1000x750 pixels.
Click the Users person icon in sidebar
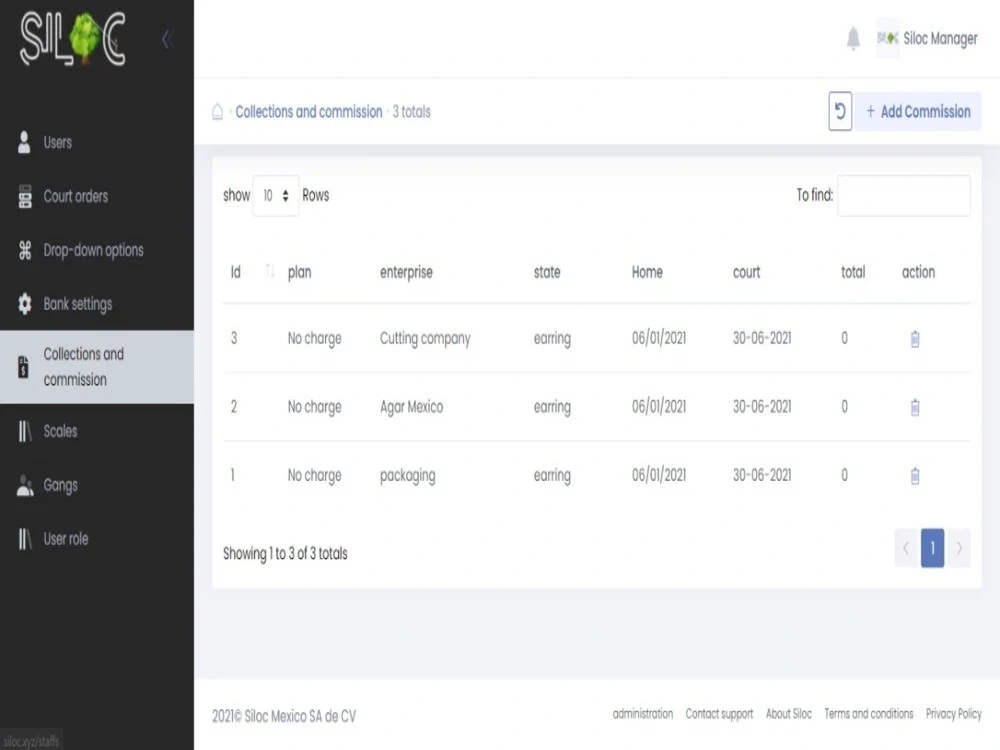click(x=24, y=142)
